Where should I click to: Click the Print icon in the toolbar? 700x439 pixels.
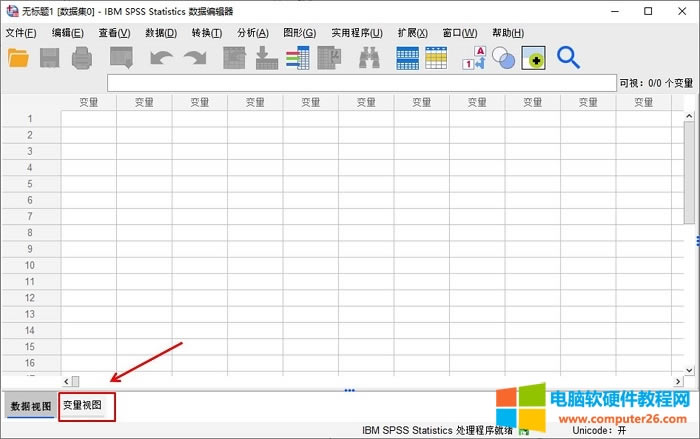[82, 58]
